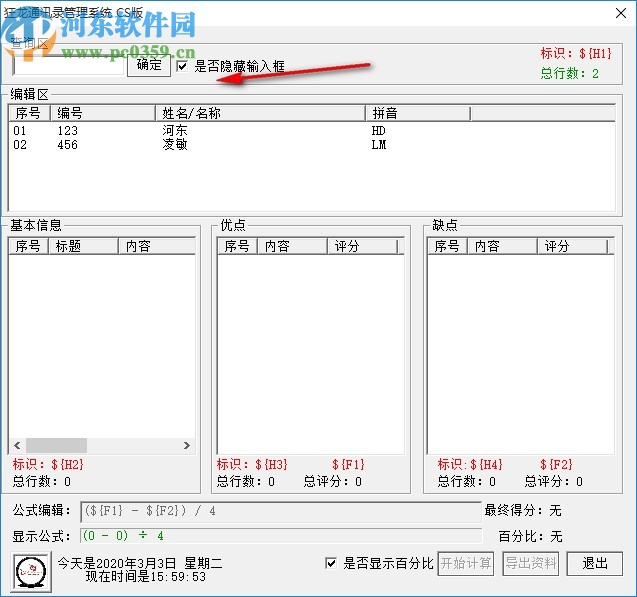Click the 编号 value 456
The width and height of the screenshot is (637, 597).
tap(67, 145)
